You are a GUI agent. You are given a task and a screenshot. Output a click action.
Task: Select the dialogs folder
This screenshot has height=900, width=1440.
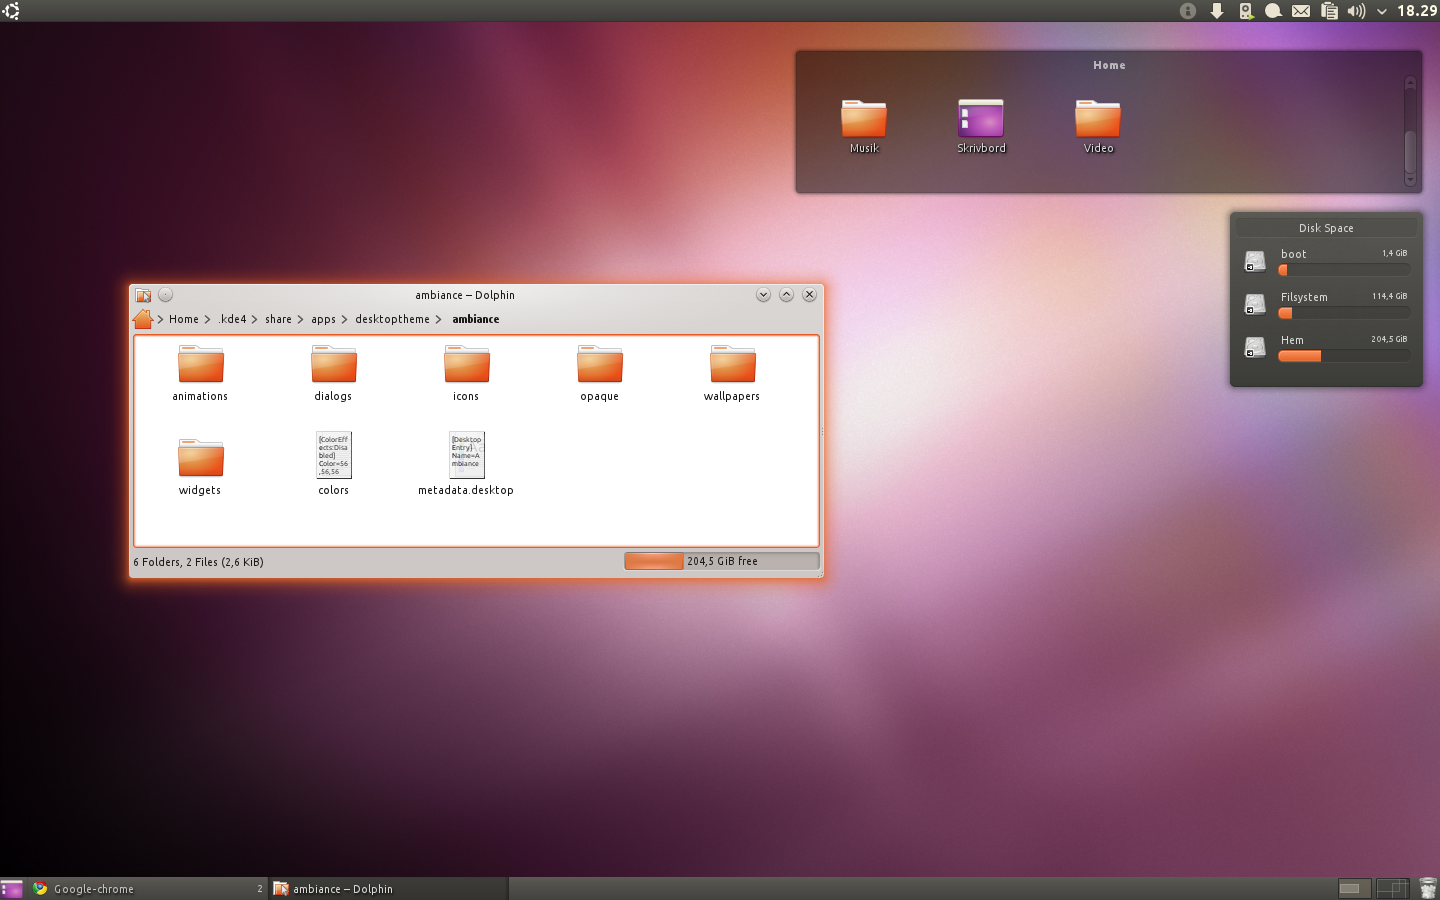coord(333,373)
